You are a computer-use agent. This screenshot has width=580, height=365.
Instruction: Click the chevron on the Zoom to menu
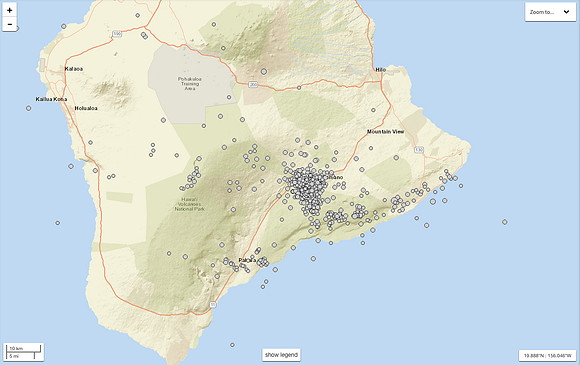pyautogui.click(x=566, y=12)
